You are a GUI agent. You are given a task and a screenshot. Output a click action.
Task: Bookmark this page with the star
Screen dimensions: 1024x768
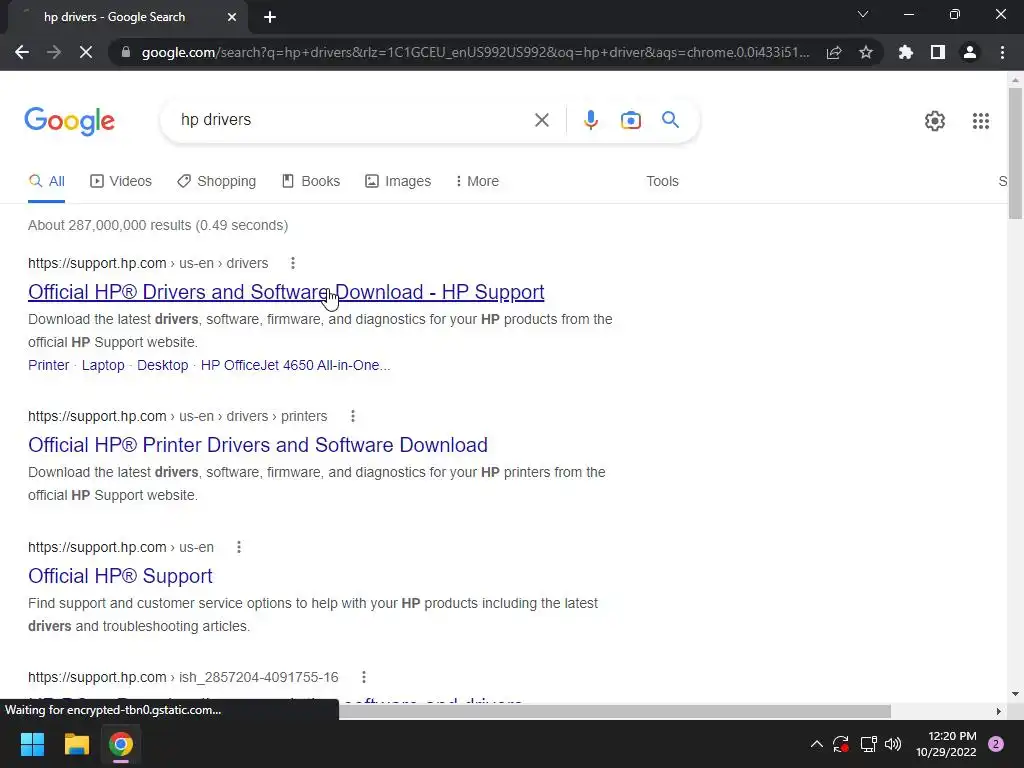pyautogui.click(x=866, y=52)
